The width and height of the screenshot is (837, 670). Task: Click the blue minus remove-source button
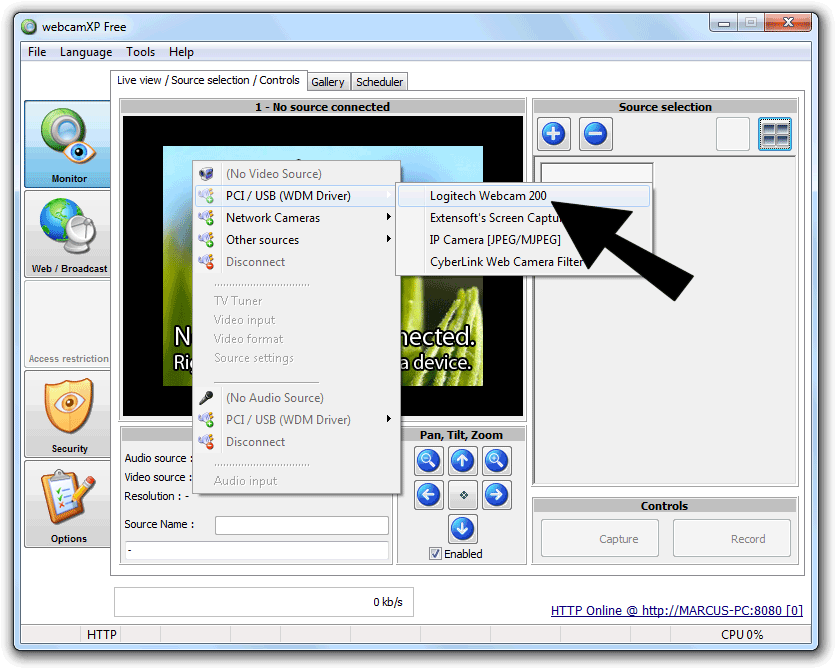[596, 133]
